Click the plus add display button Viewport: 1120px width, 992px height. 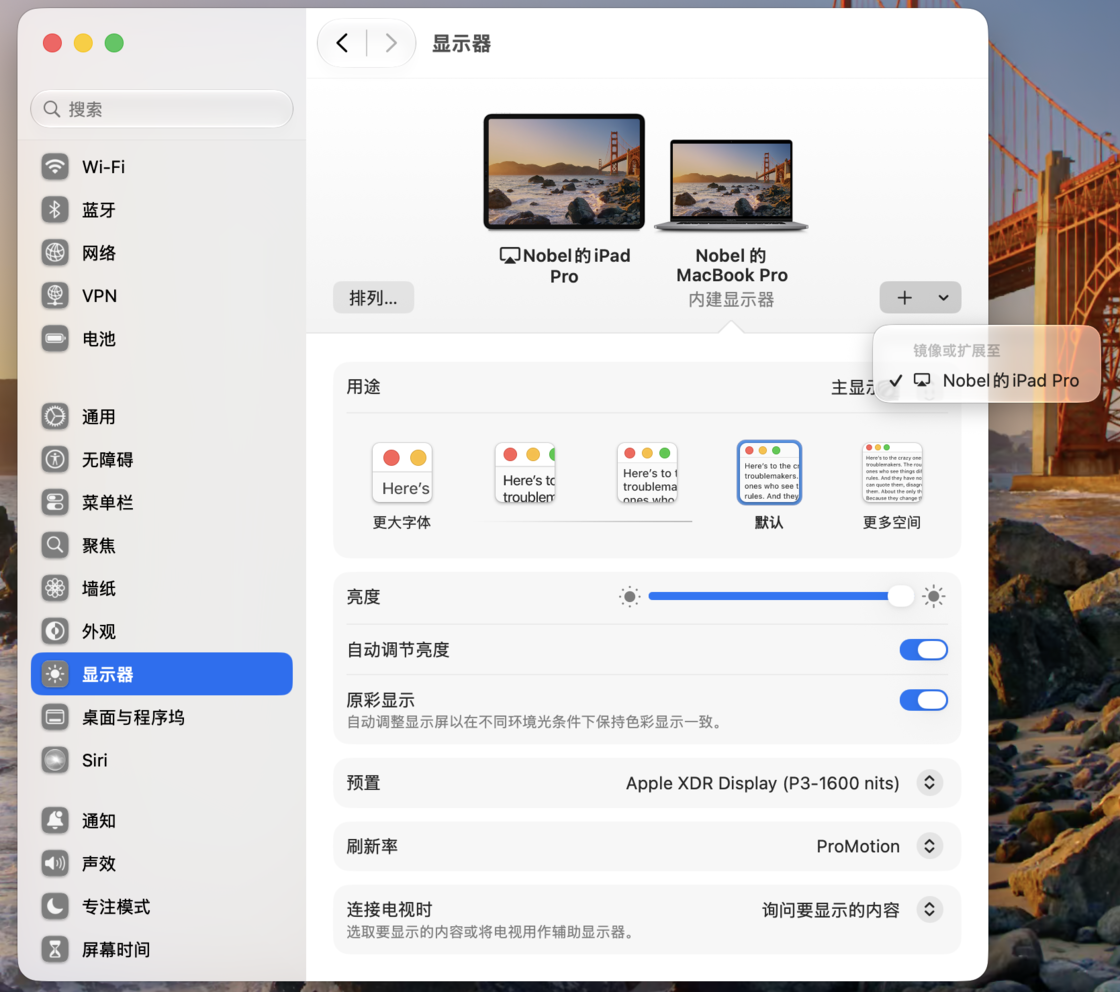tap(904, 298)
